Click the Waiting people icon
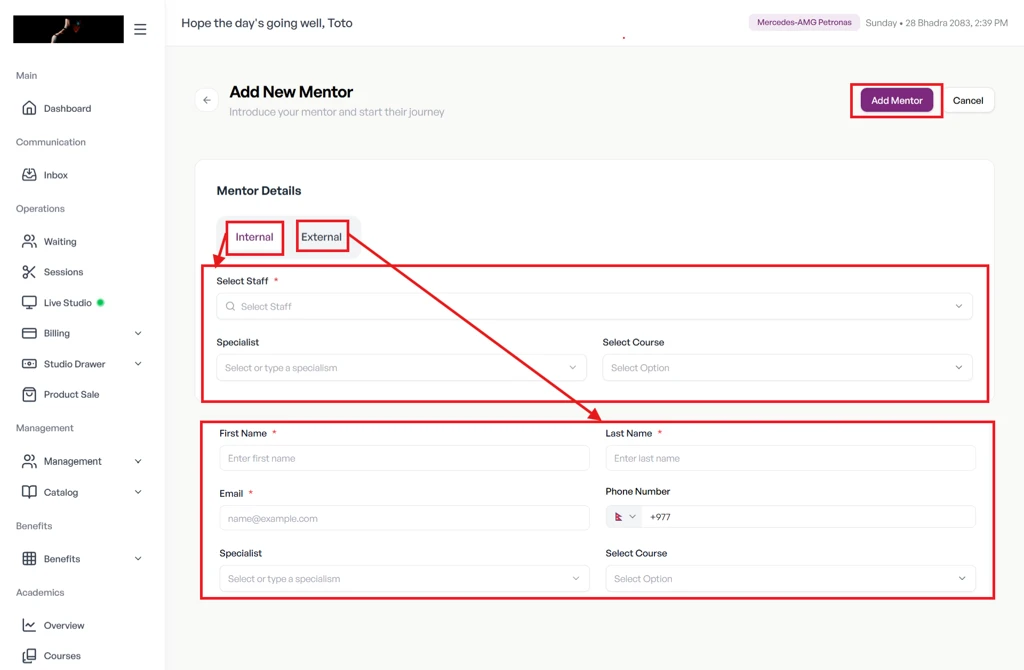The height and width of the screenshot is (670, 1024). click(x=29, y=241)
